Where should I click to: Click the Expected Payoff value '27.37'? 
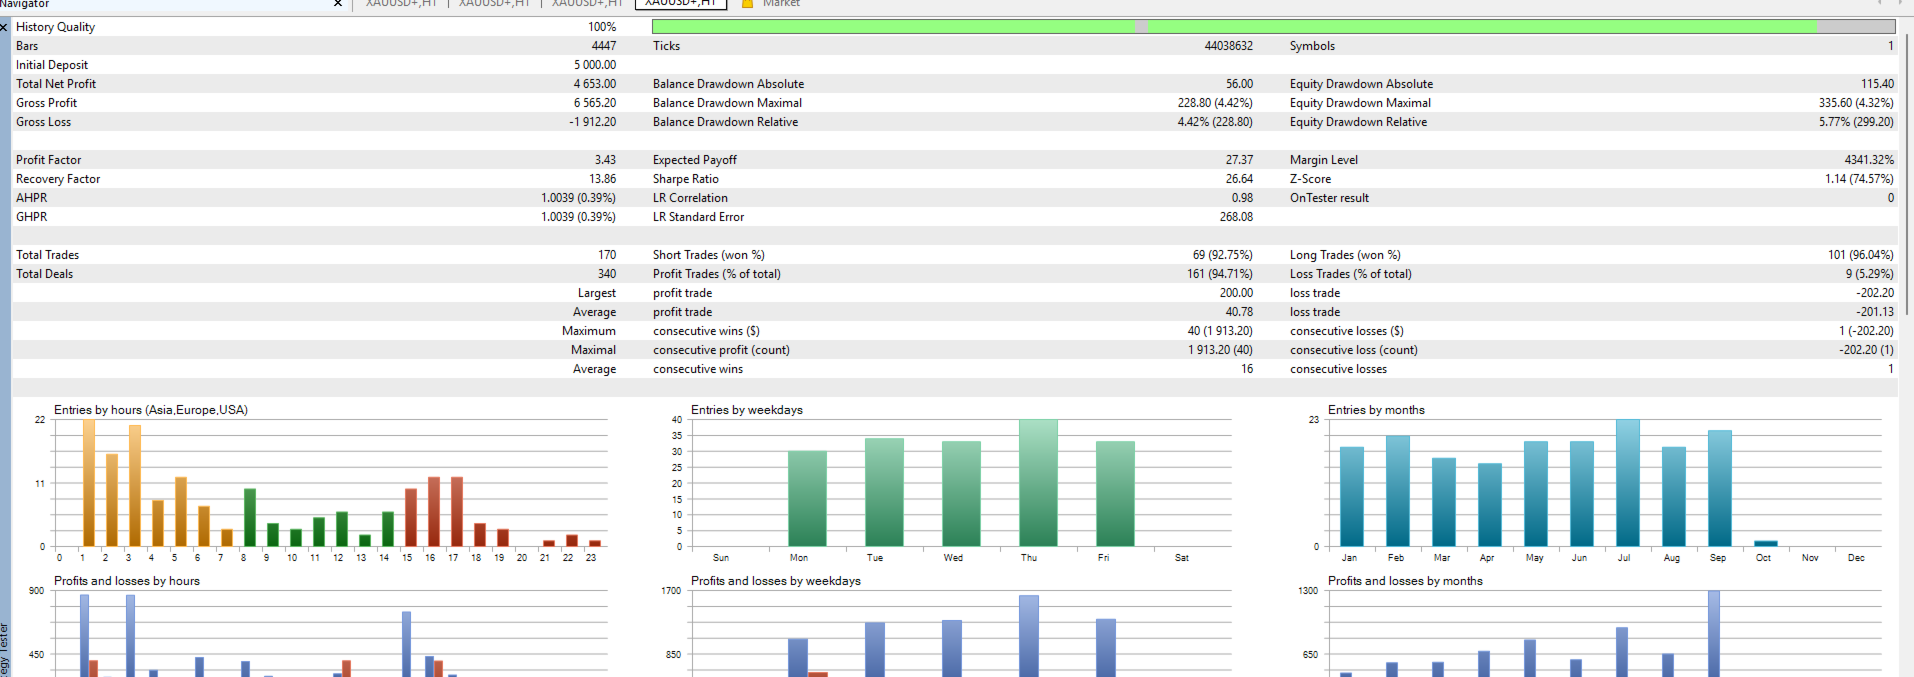1239,160
